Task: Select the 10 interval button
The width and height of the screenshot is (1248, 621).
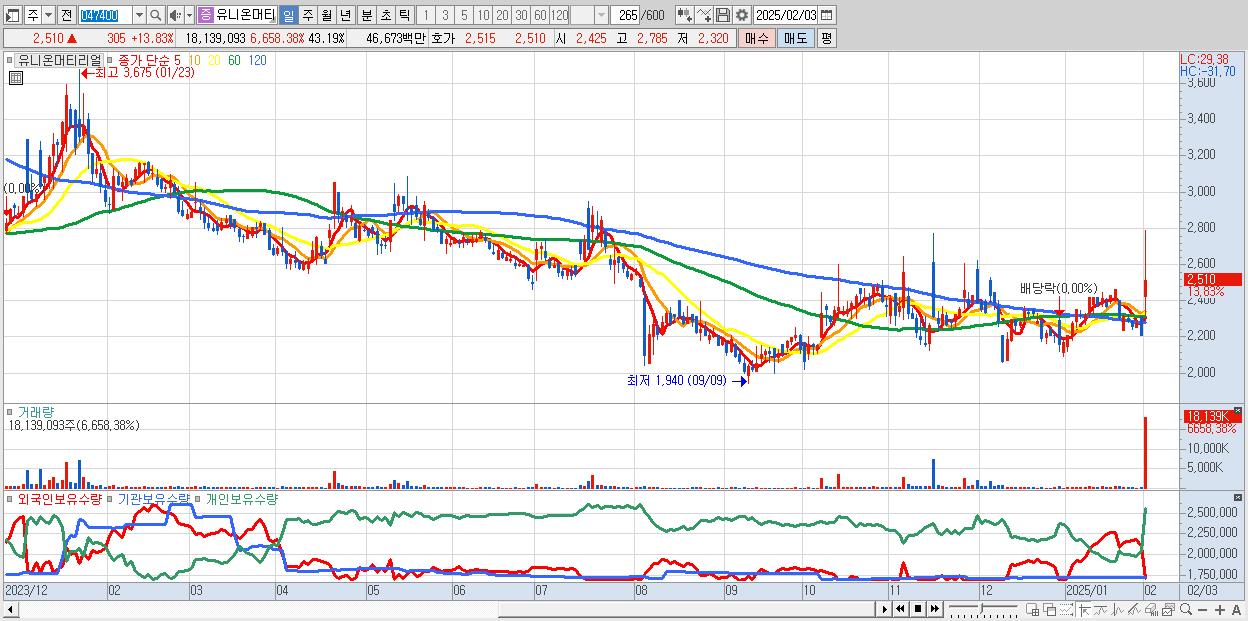Action: click(483, 15)
